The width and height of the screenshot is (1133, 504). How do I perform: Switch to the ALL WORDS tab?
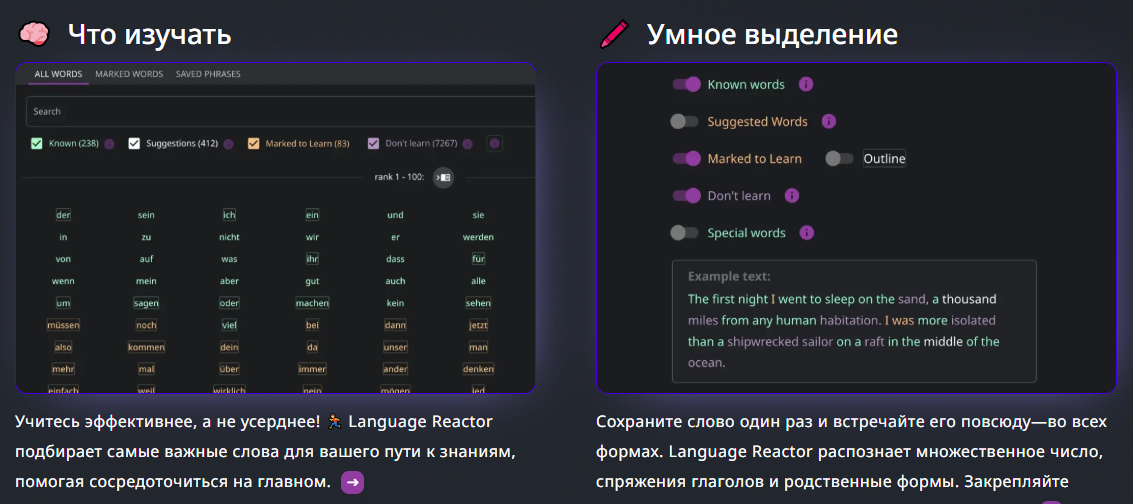click(59, 74)
